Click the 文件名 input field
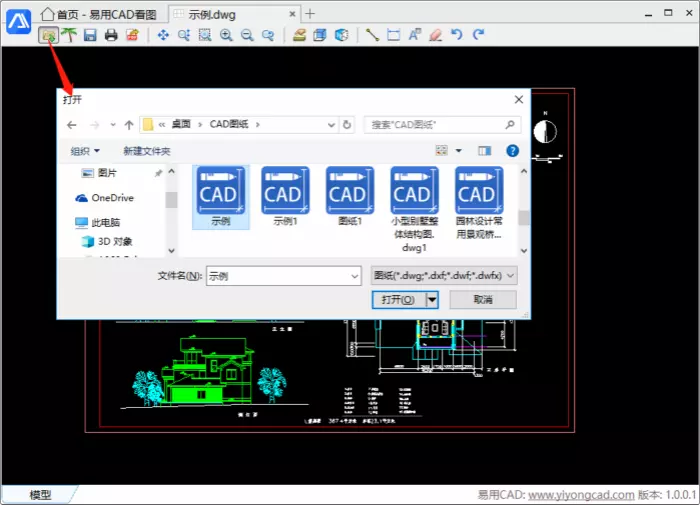Image resolution: width=700 pixels, height=505 pixels. coord(282,275)
